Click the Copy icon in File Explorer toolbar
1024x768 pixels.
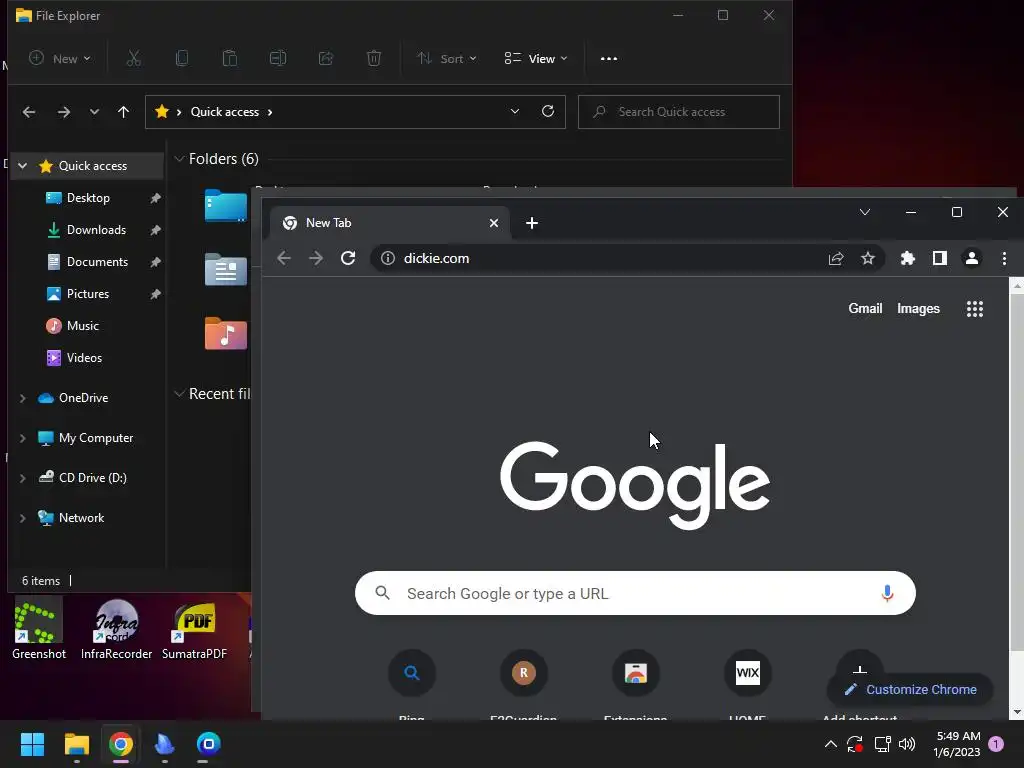coord(182,59)
